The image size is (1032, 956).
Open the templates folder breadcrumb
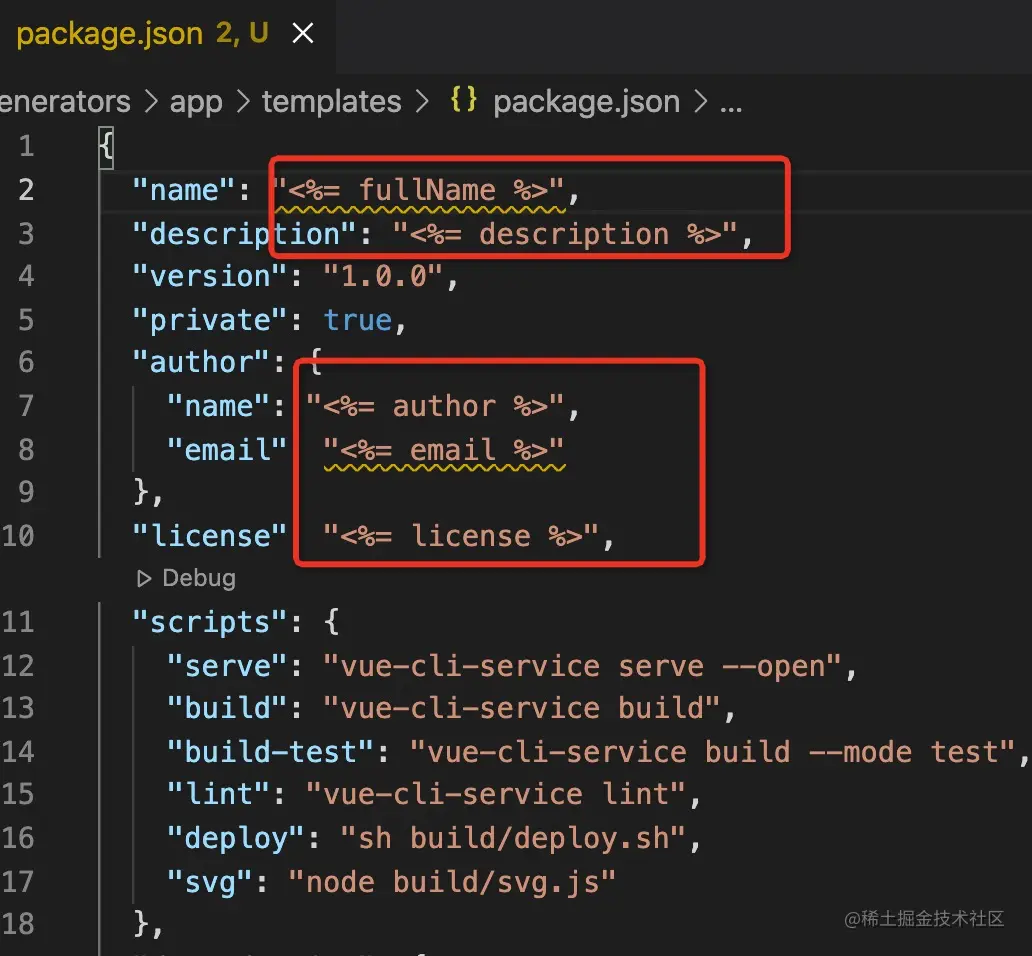tap(331, 101)
